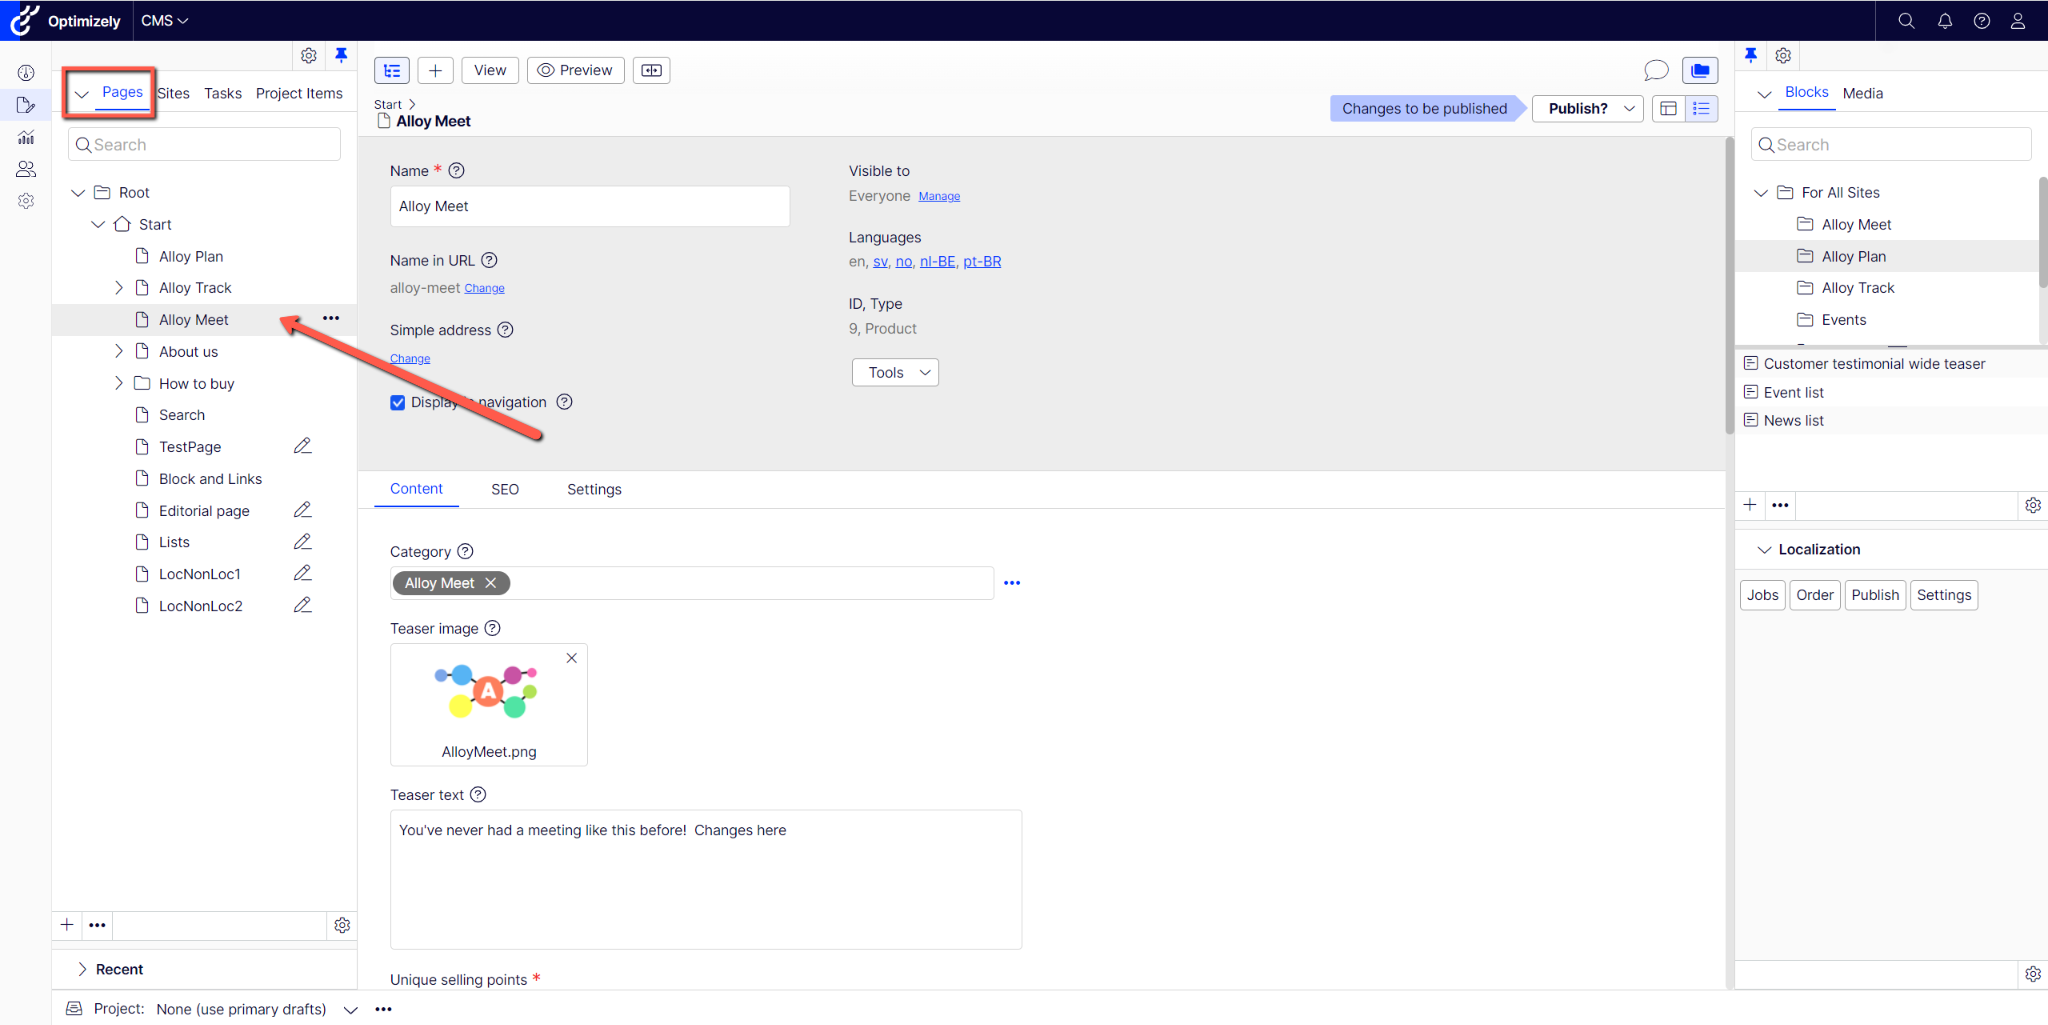2048x1025 pixels.
Task: Open help for Name field
Action: point(457,171)
